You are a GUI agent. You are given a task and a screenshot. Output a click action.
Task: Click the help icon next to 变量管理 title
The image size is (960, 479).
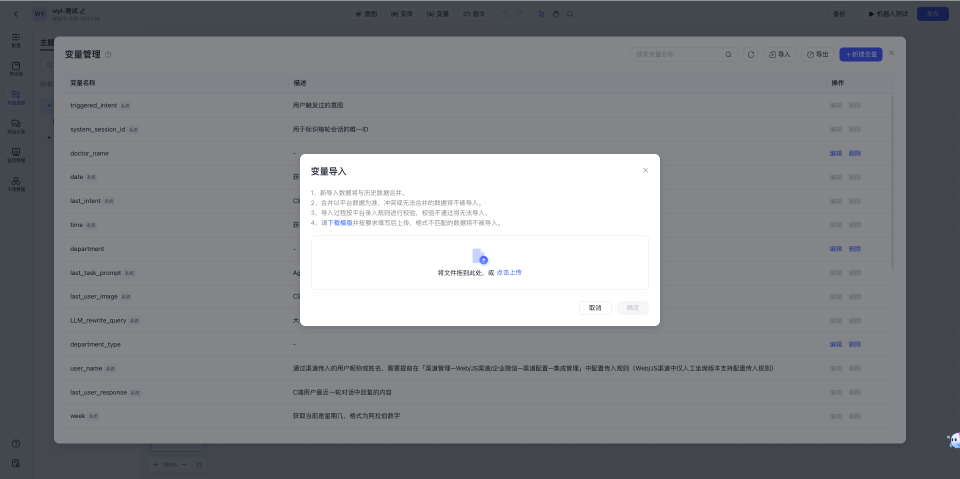pos(108,55)
